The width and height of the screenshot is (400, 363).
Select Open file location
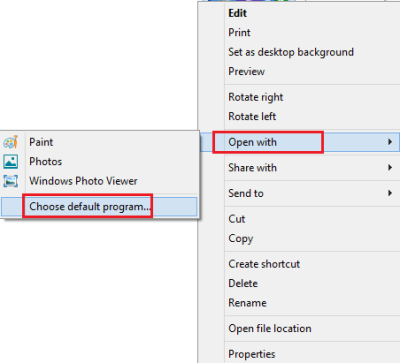tap(270, 329)
